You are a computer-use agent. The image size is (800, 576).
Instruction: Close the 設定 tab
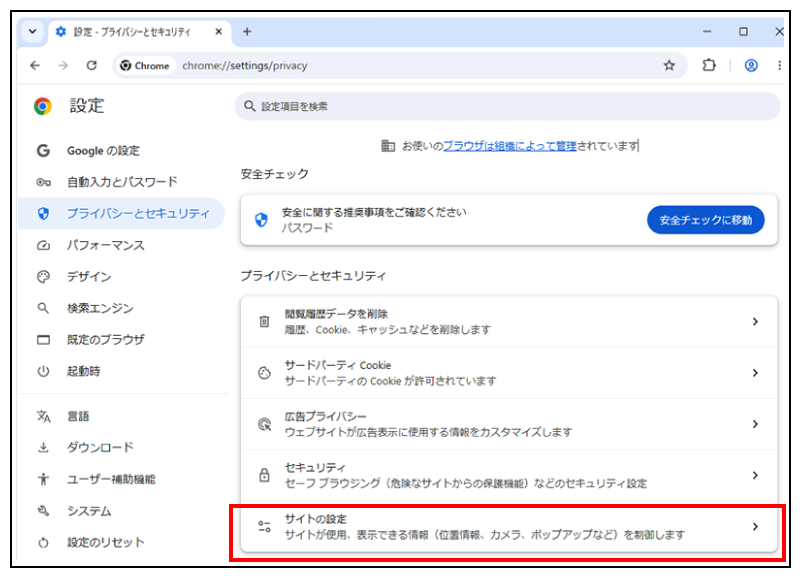[x=218, y=32]
